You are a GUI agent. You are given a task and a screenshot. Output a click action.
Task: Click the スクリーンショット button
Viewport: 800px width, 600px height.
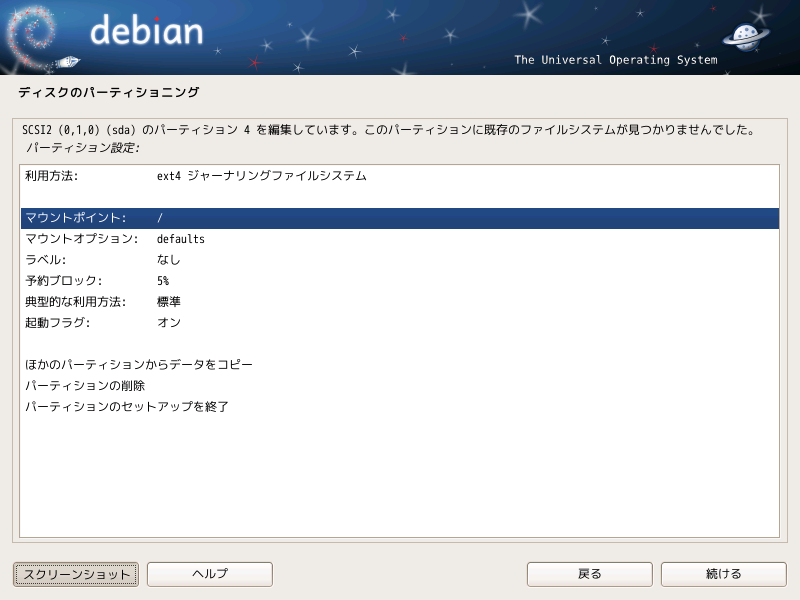76,574
